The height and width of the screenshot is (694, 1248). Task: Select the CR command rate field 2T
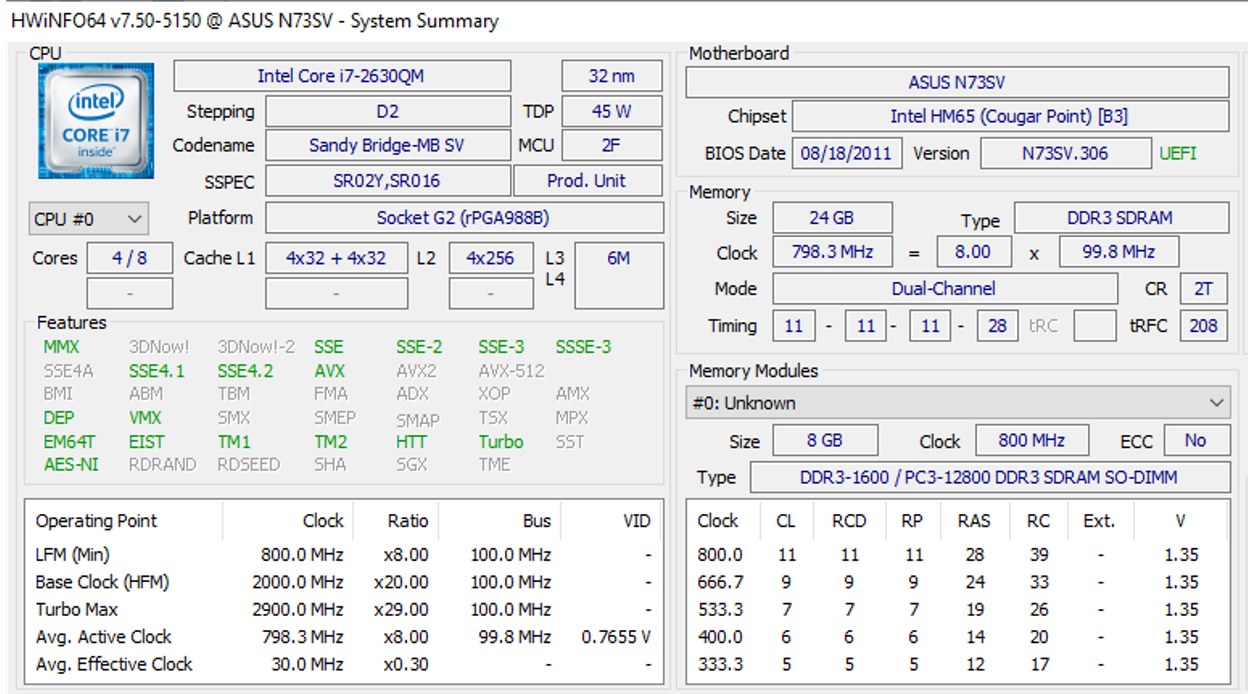point(1204,288)
